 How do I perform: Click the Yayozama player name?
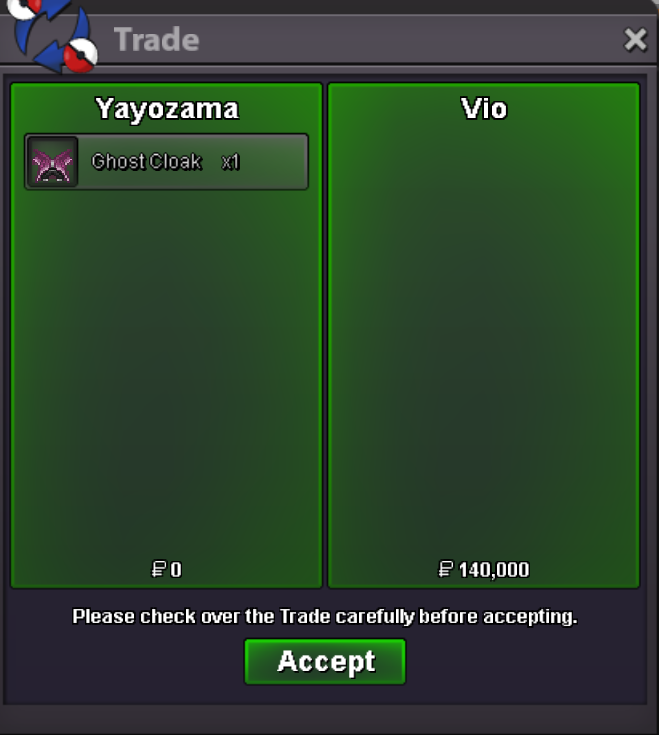click(167, 109)
